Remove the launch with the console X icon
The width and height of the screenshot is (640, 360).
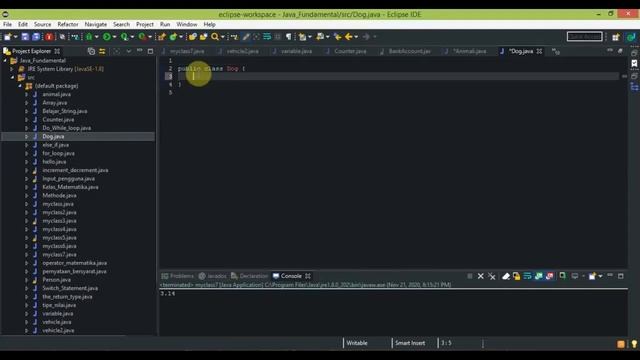[x=481, y=276]
